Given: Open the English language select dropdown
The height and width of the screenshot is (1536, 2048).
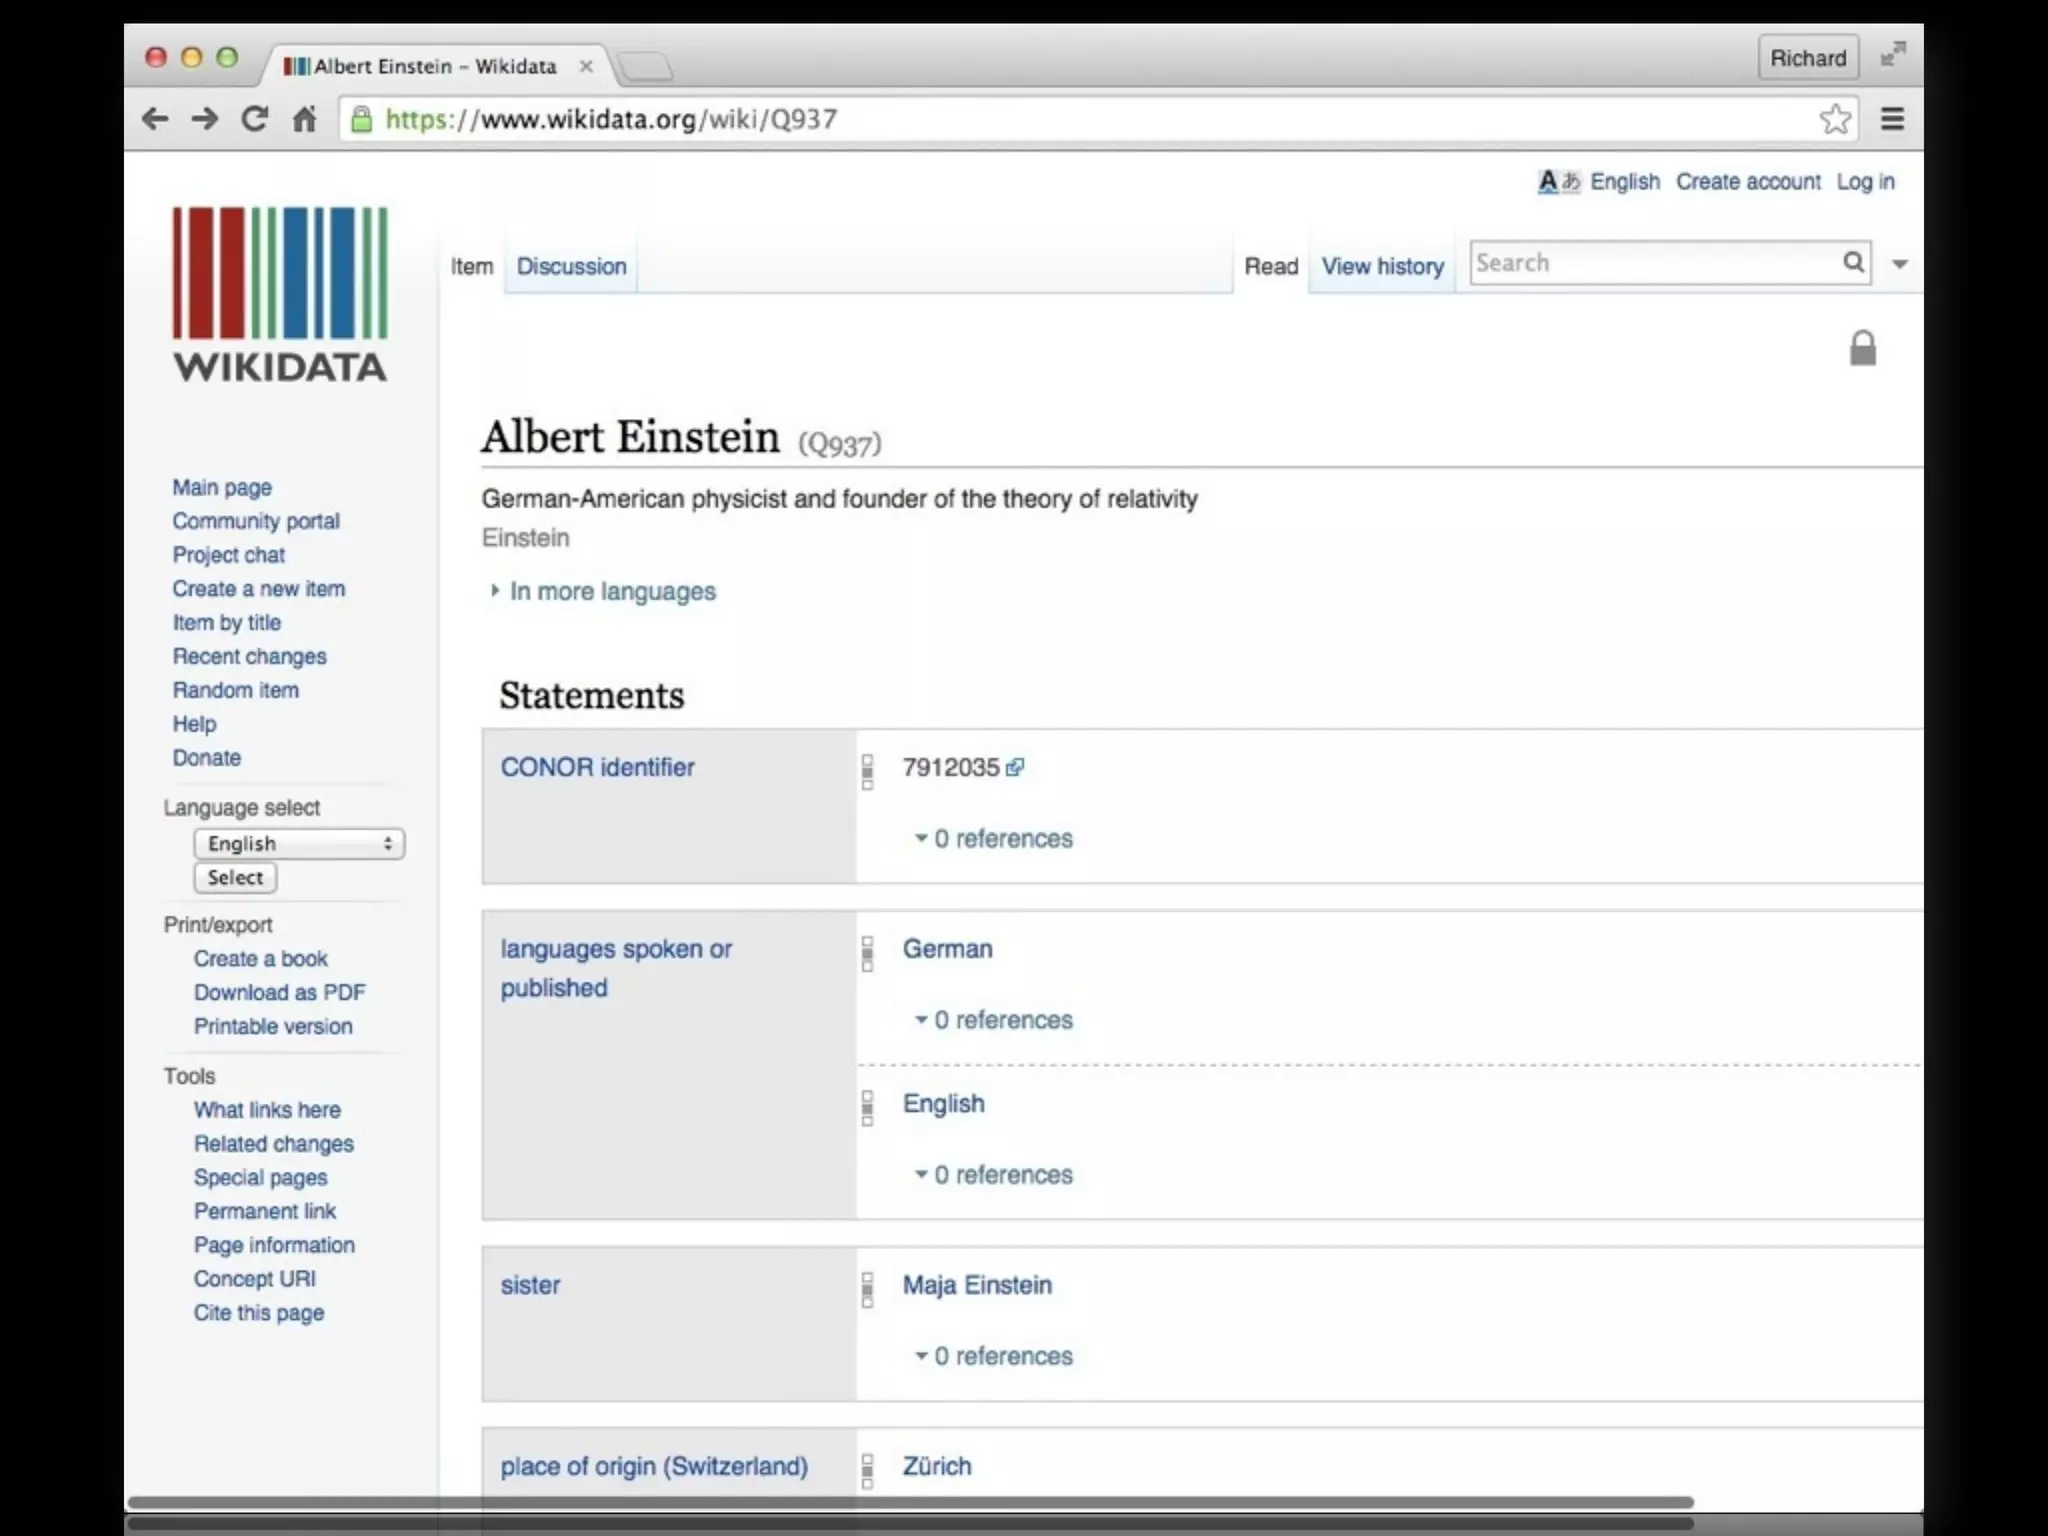Looking at the screenshot, I should click(299, 843).
